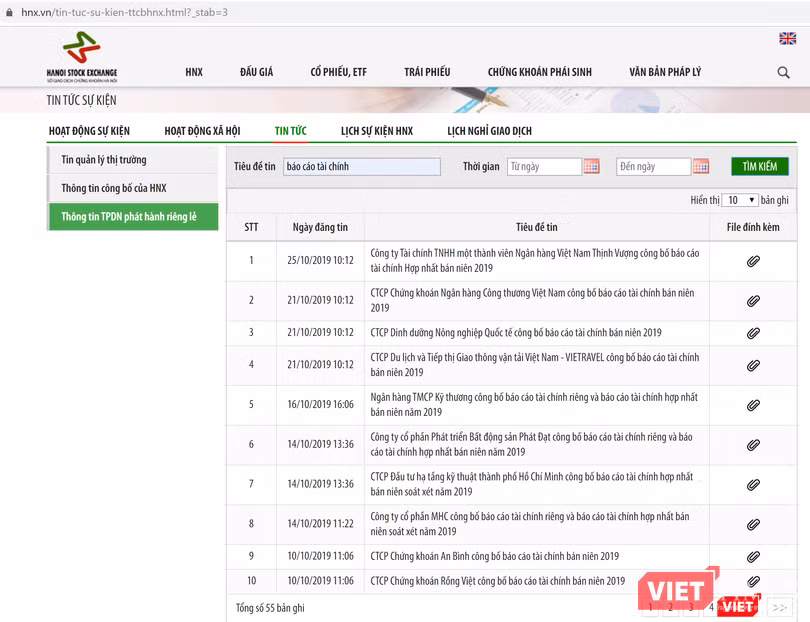Open attachment for the Ngân hàng Việt Nam Thịnh Vượng row
Image resolution: width=810 pixels, height=622 pixels.
(753, 260)
